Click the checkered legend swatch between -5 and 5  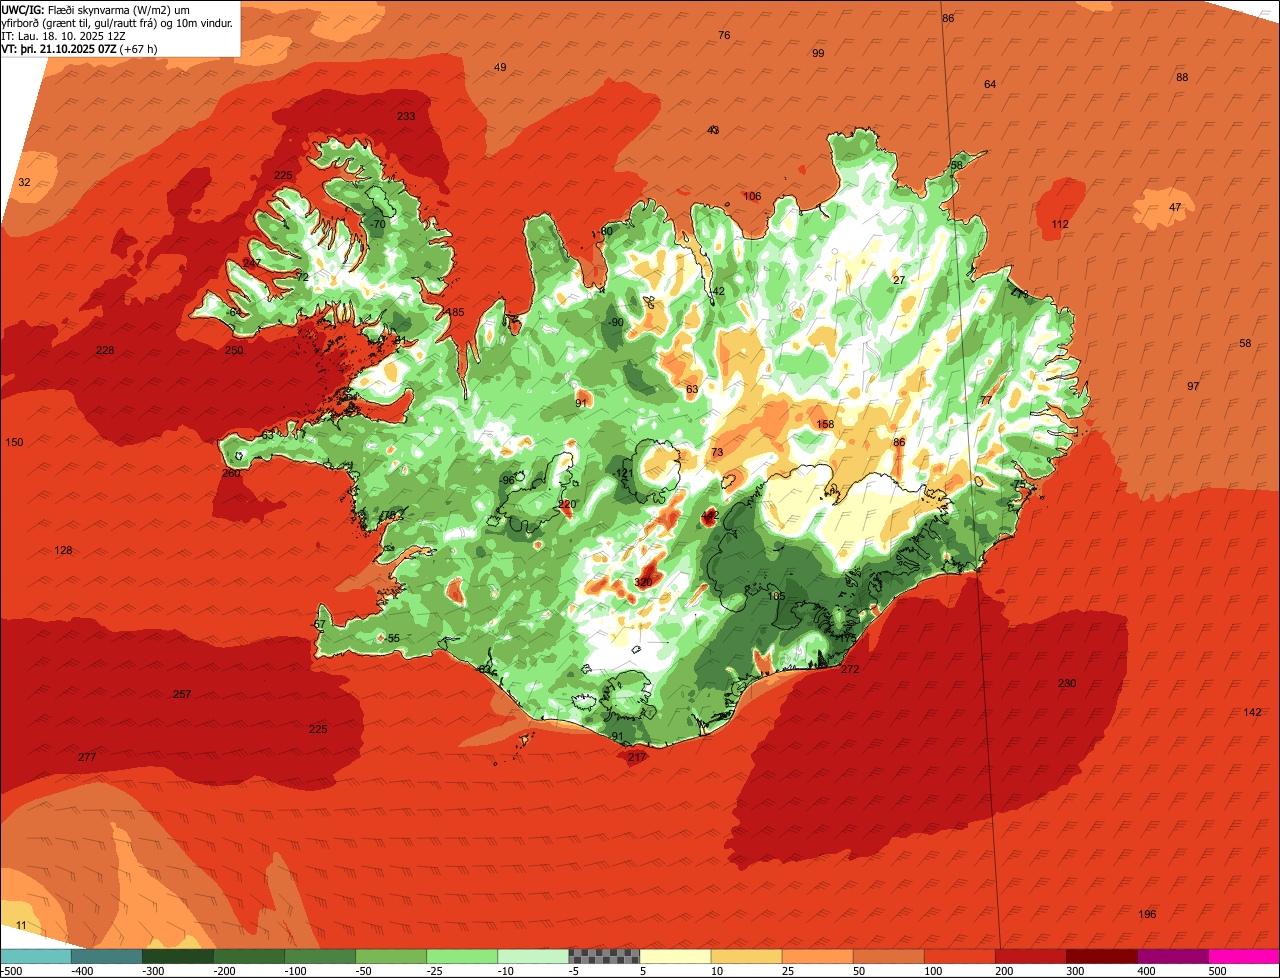point(604,956)
